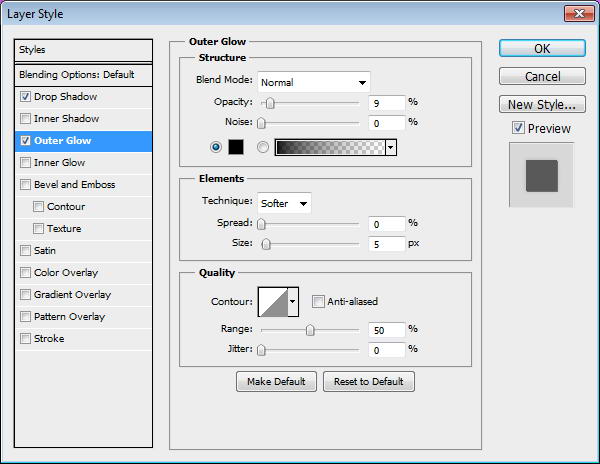
Task: Enable the Satin checkbox
Action: click(x=25, y=251)
